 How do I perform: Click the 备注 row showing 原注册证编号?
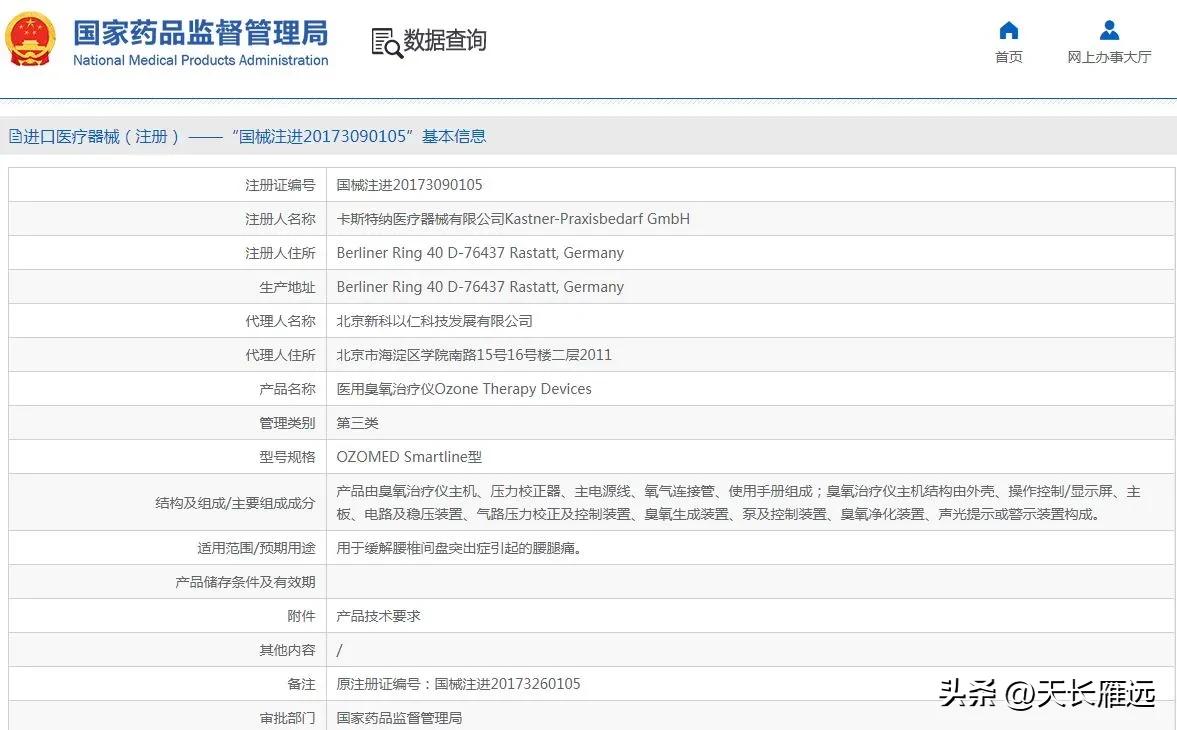point(458,683)
